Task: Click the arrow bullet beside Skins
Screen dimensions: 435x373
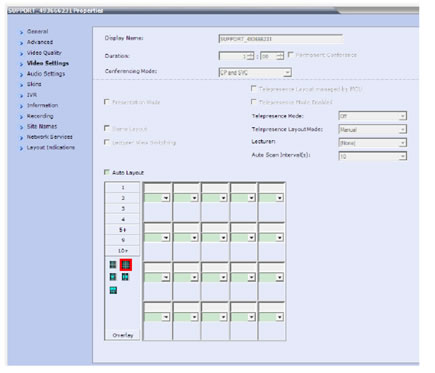Action: [x=22, y=85]
